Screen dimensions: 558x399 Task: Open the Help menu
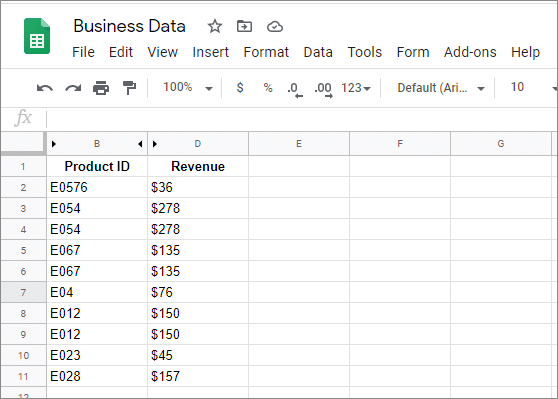(525, 52)
